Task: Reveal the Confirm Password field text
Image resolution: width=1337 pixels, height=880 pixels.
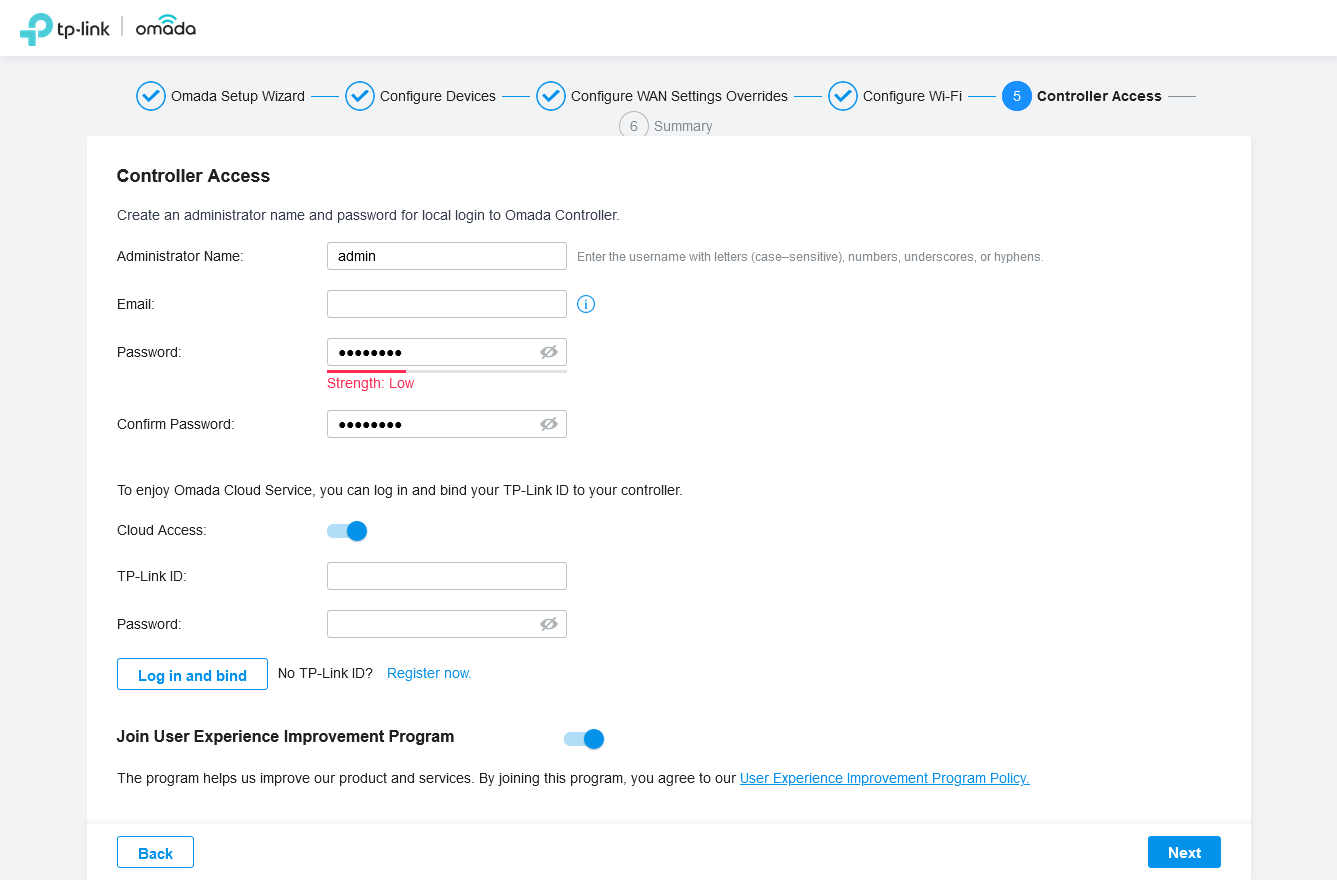Action: click(548, 424)
